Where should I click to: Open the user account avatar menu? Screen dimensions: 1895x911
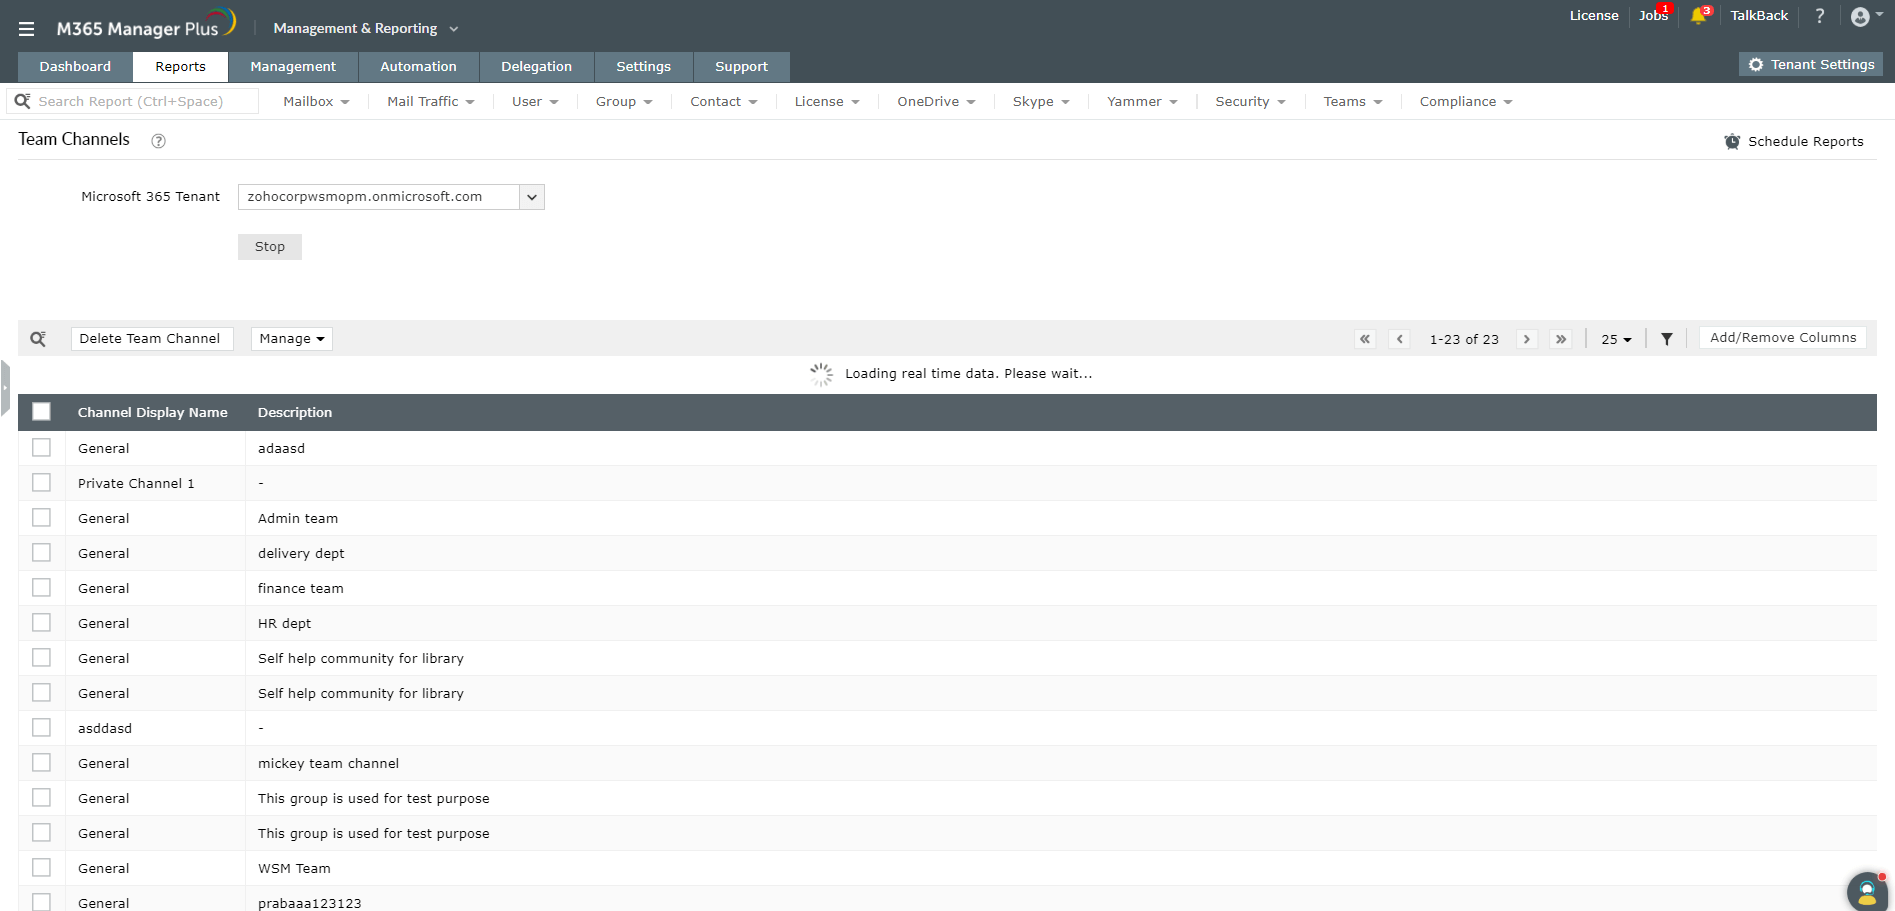click(1865, 16)
